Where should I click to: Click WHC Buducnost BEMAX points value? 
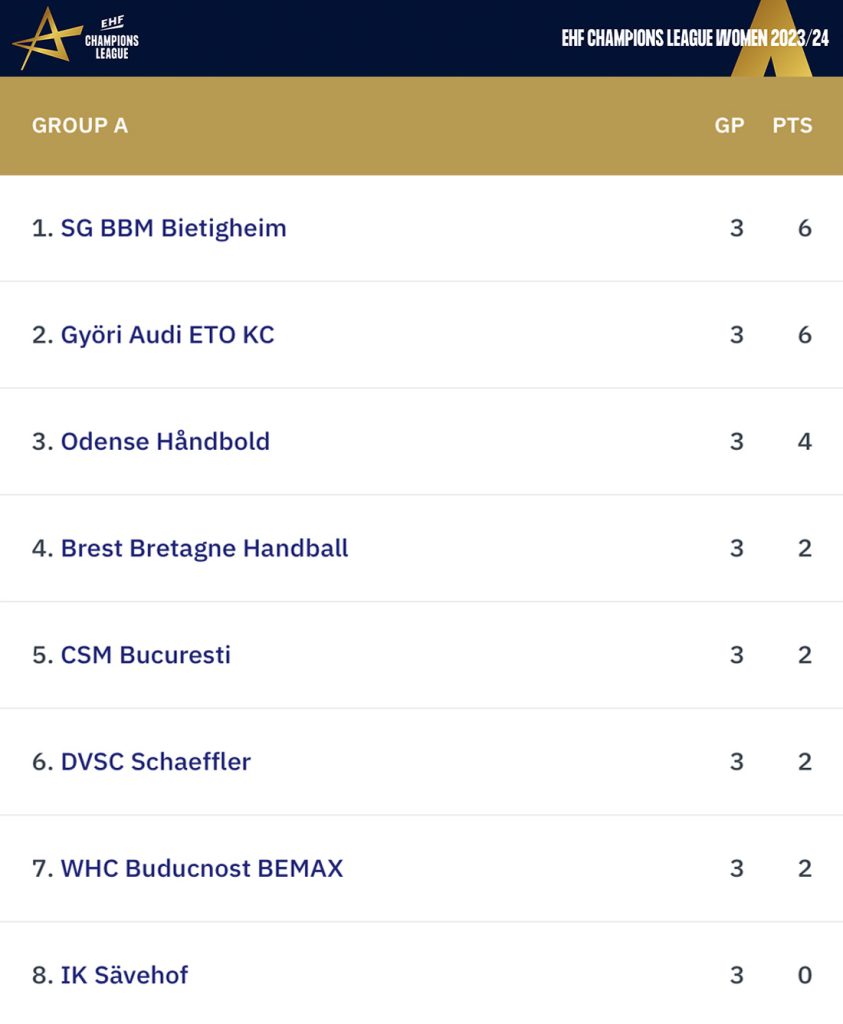click(x=804, y=869)
